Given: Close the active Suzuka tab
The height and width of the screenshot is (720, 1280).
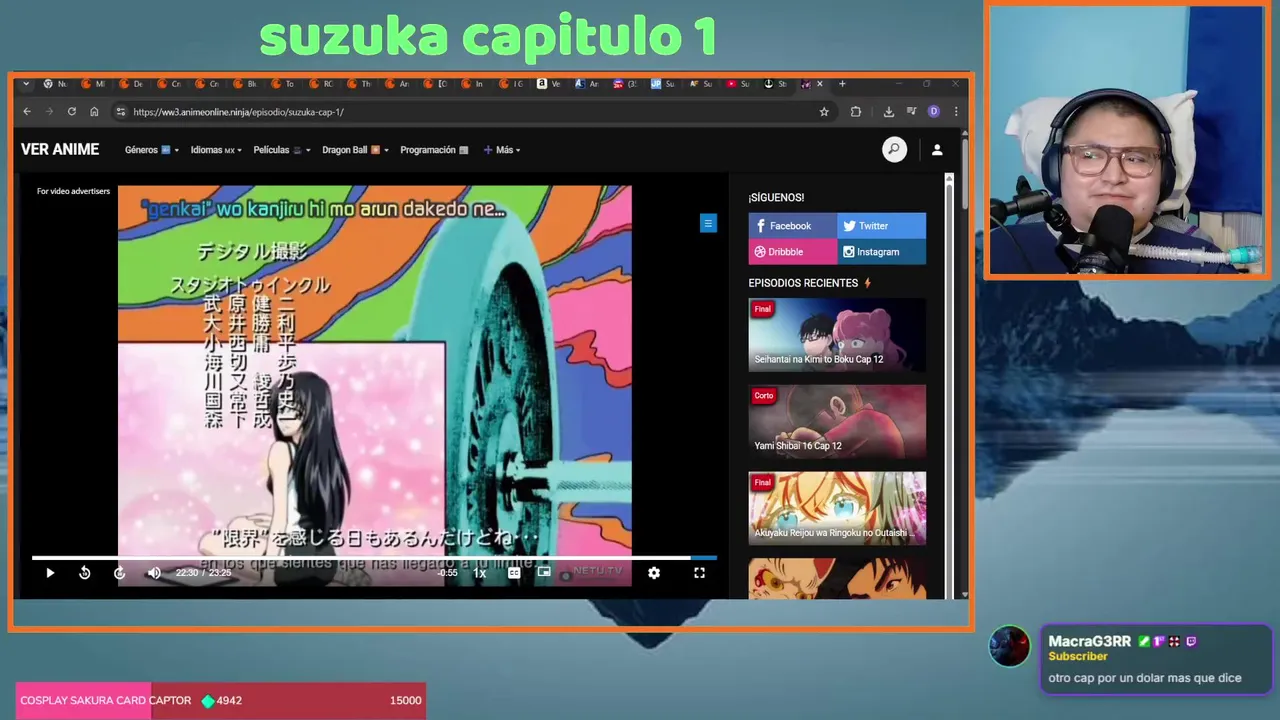Looking at the screenshot, I should (820, 84).
